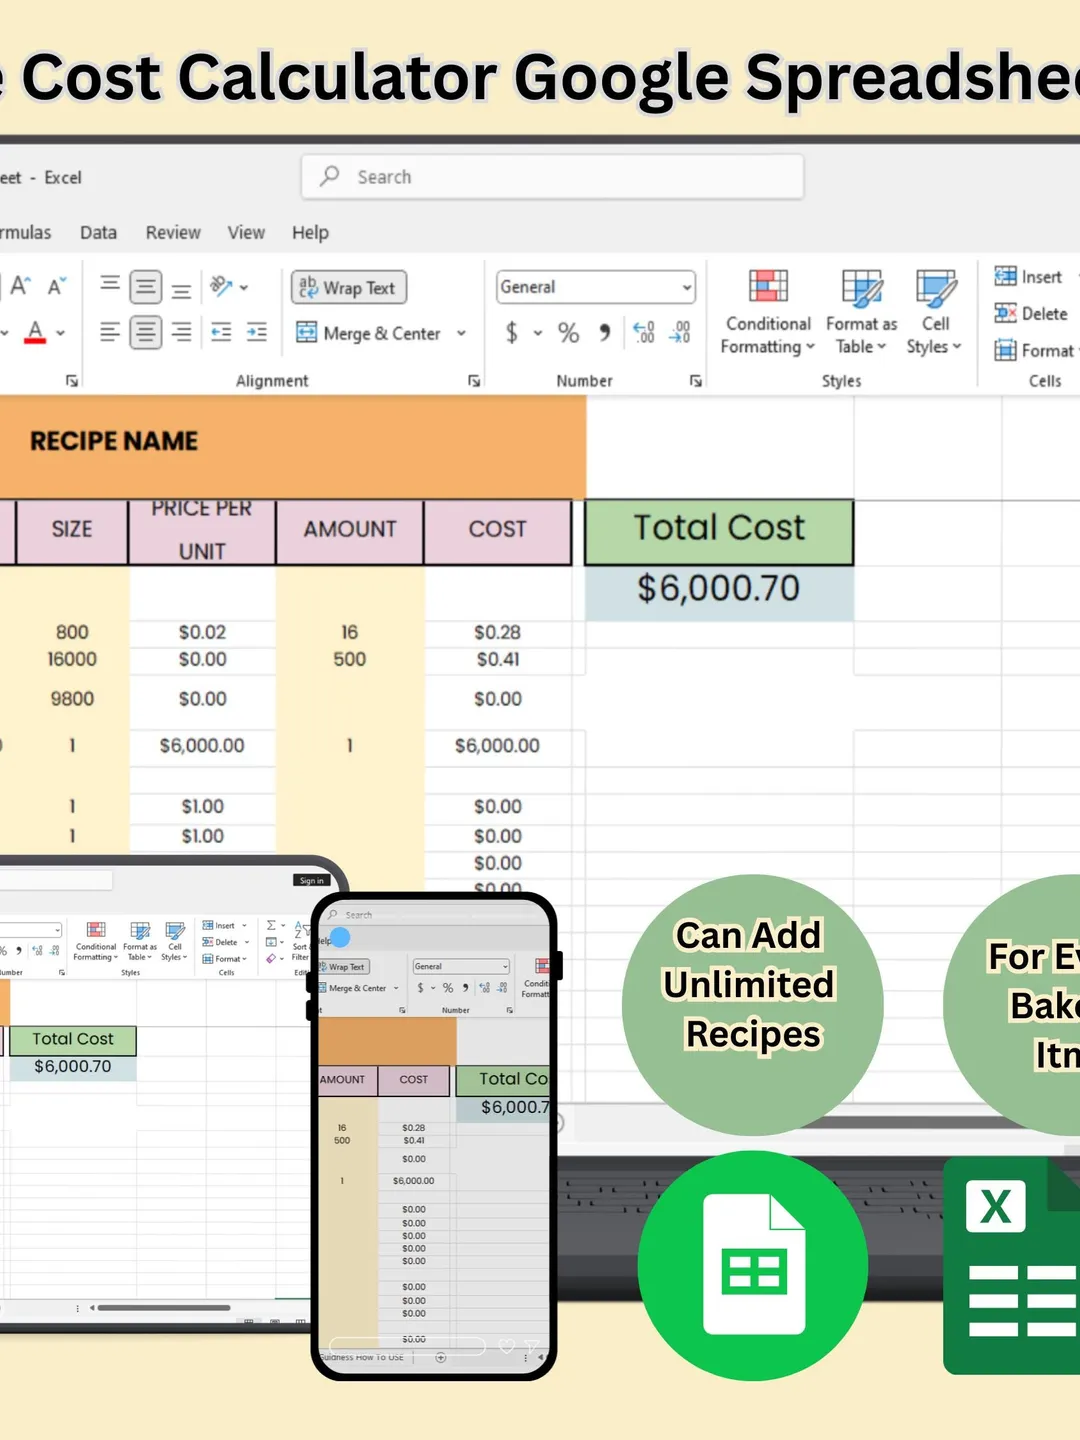Open Format as Table gallery
The image size is (1080, 1440).
861,312
